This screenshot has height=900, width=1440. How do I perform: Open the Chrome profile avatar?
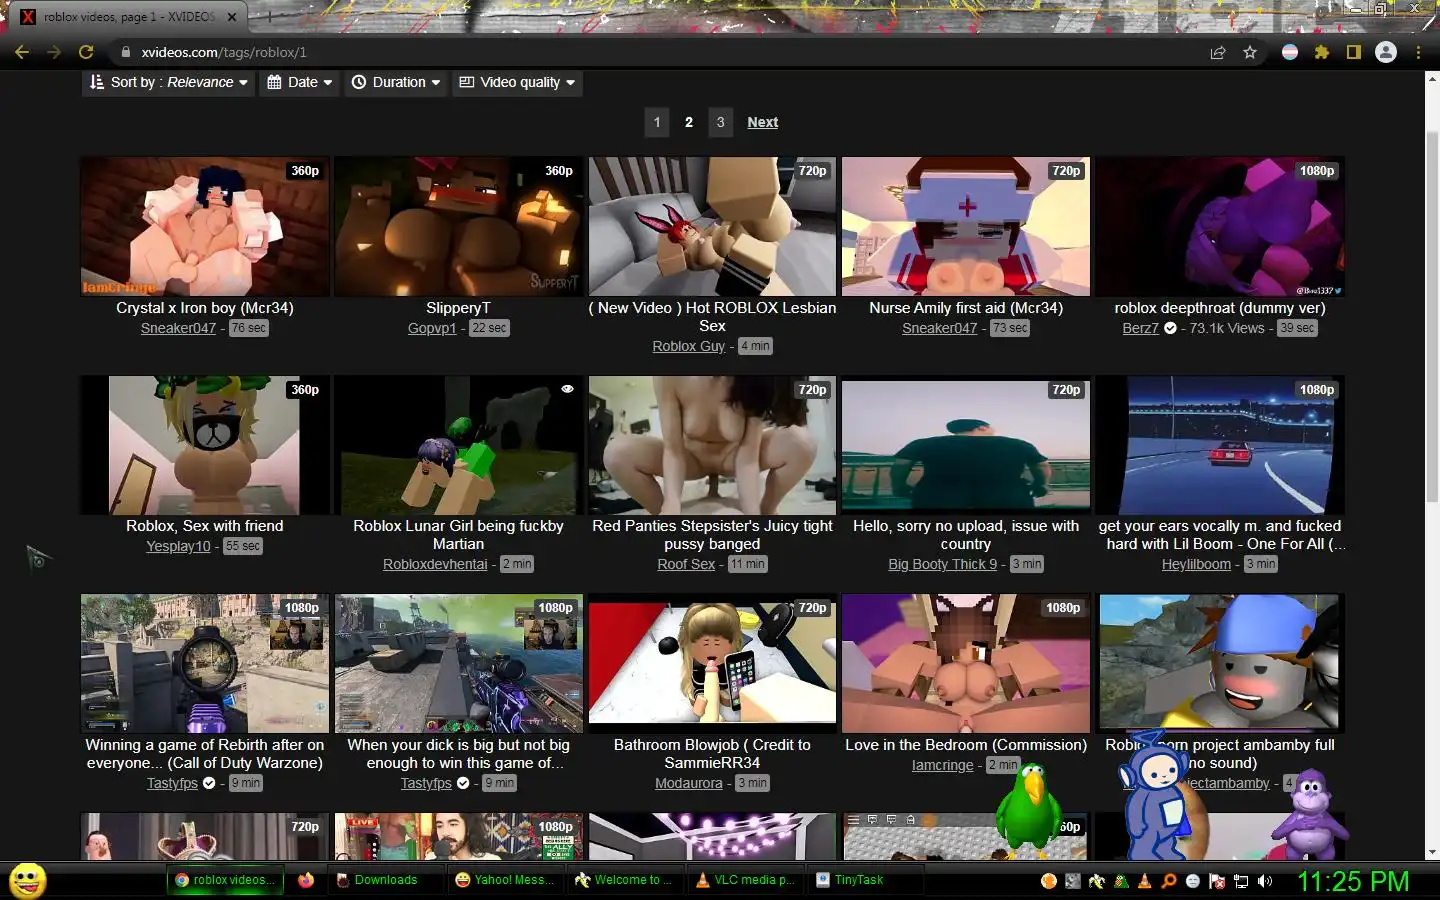click(x=1386, y=52)
